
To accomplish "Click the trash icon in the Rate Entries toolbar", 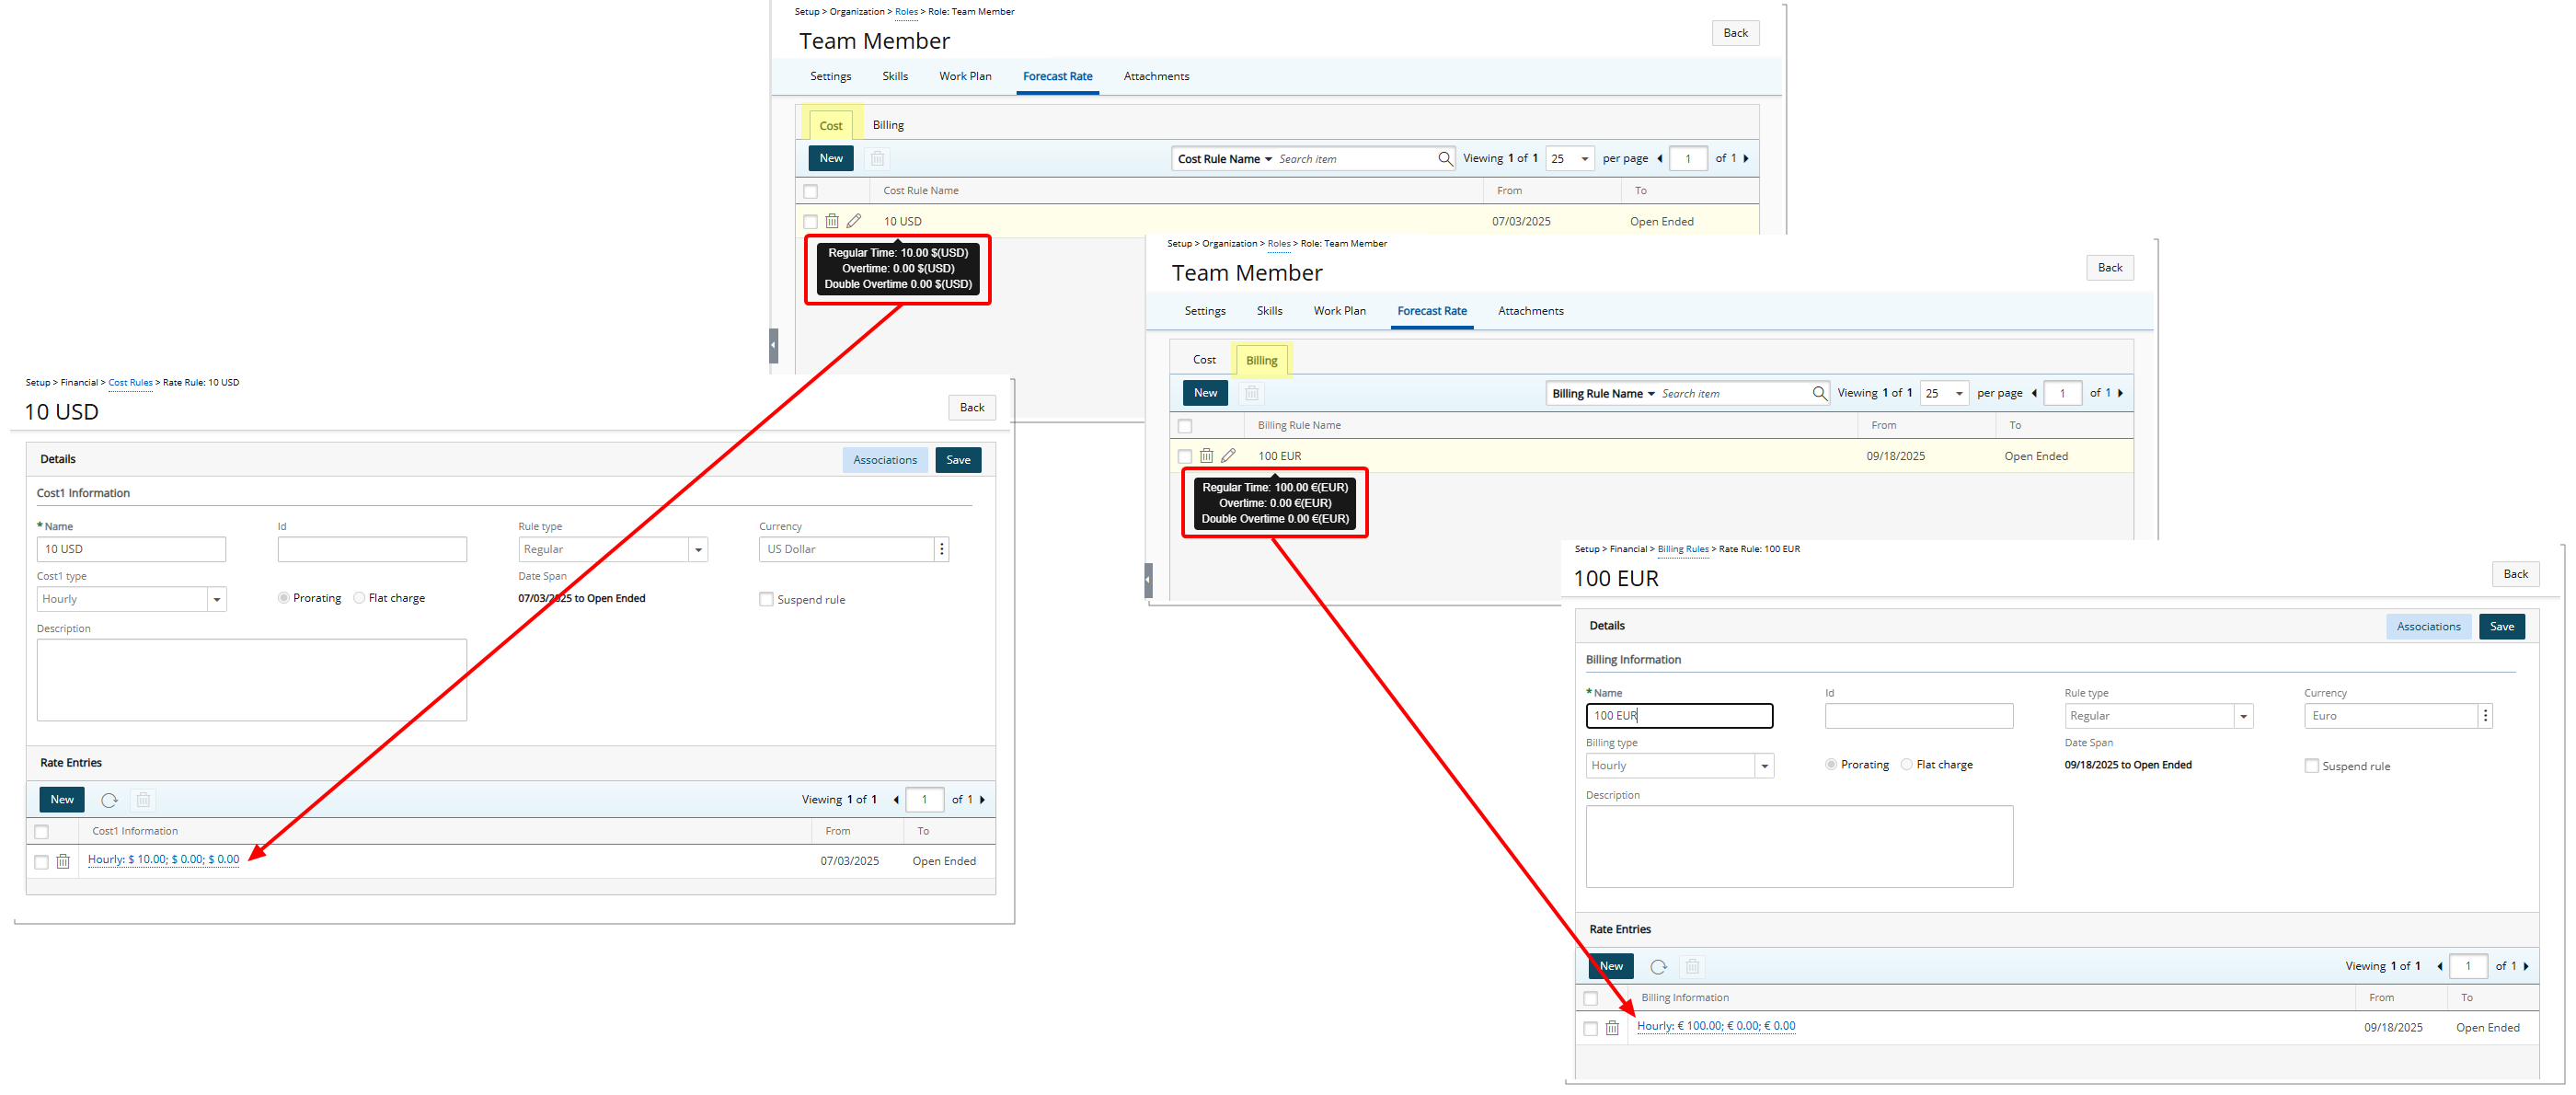I will [x=143, y=800].
